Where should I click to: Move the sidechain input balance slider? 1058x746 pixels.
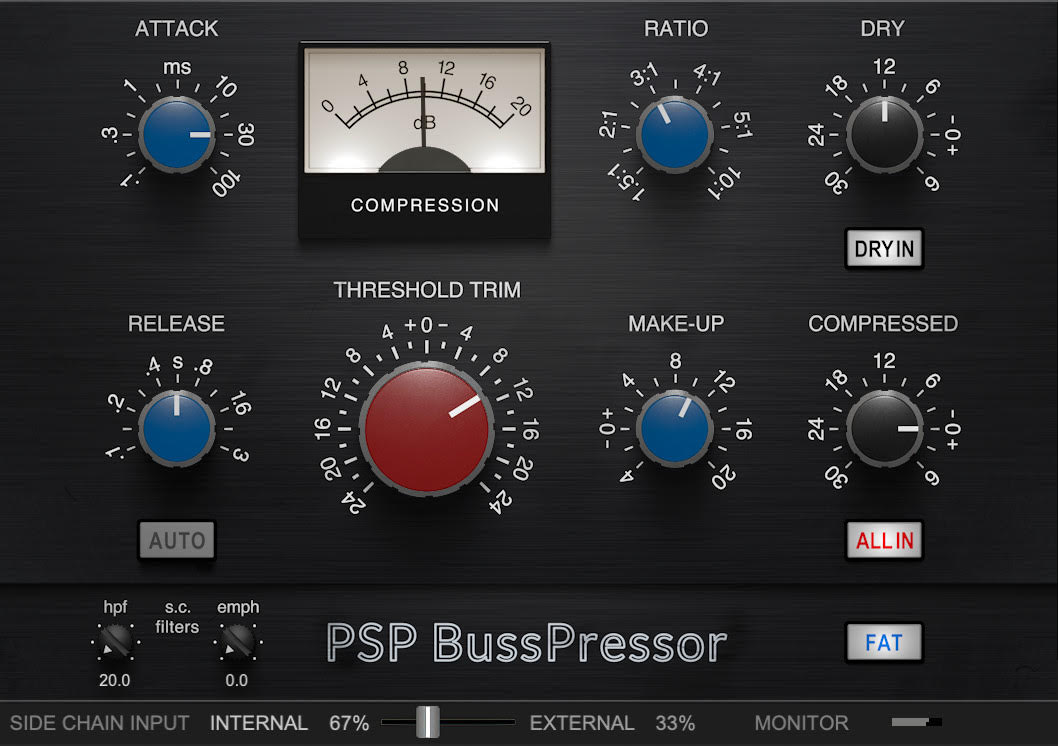pyautogui.click(x=428, y=721)
